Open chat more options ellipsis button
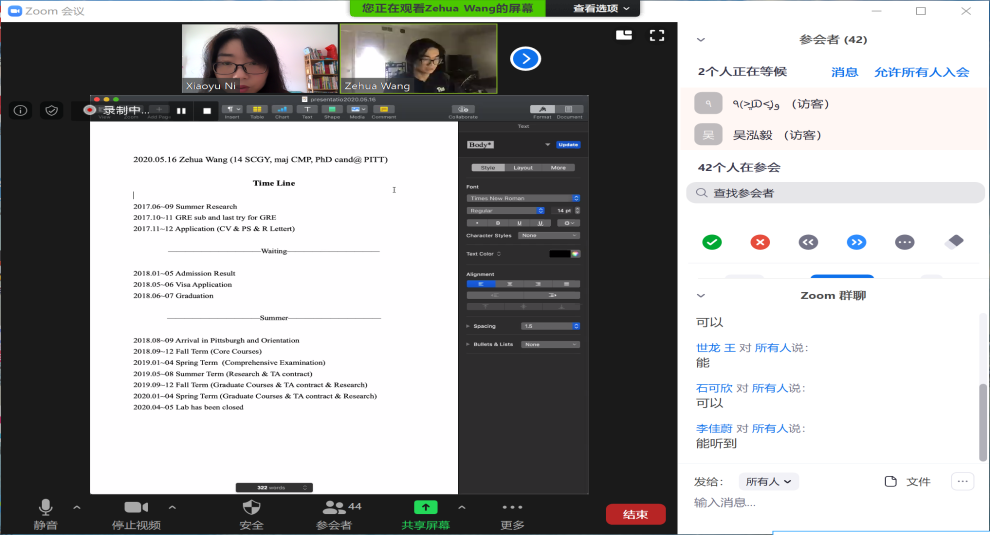Screen dimensions: 990x535 click(x=962, y=481)
